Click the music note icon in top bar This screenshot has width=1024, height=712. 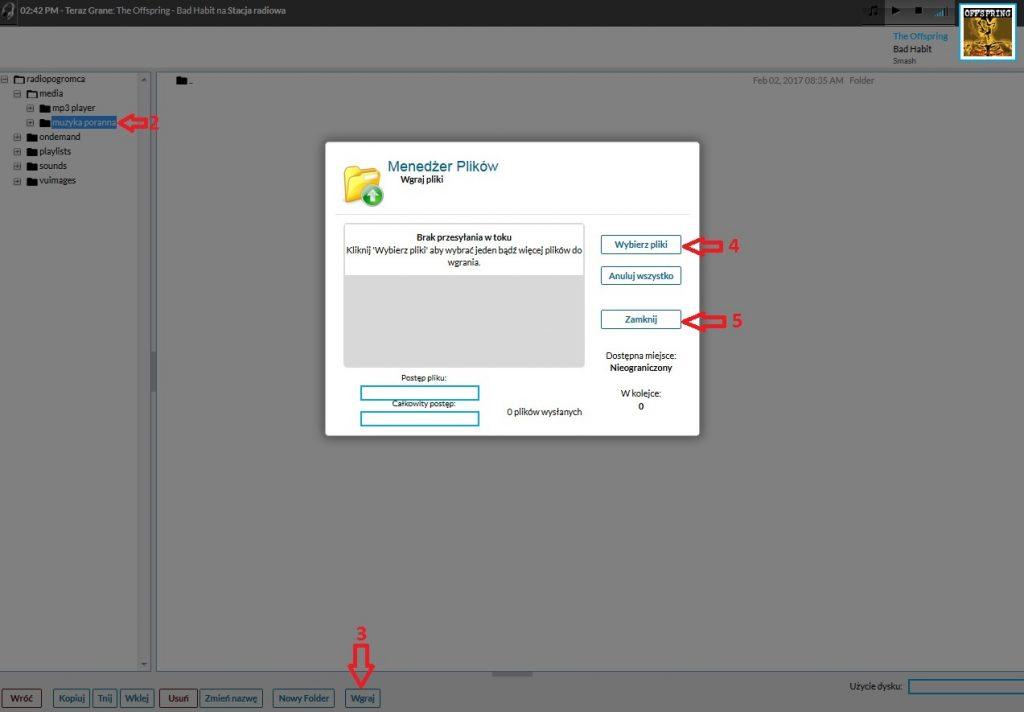(873, 10)
